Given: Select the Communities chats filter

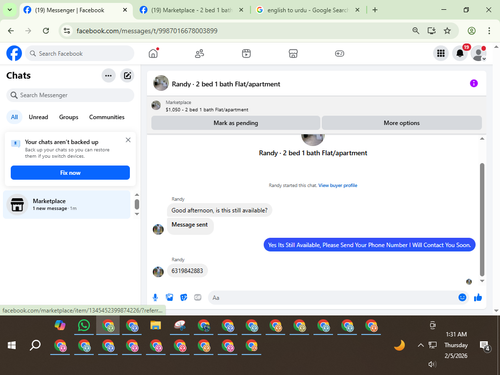Looking at the screenshot, I should [x=107, y=117].
